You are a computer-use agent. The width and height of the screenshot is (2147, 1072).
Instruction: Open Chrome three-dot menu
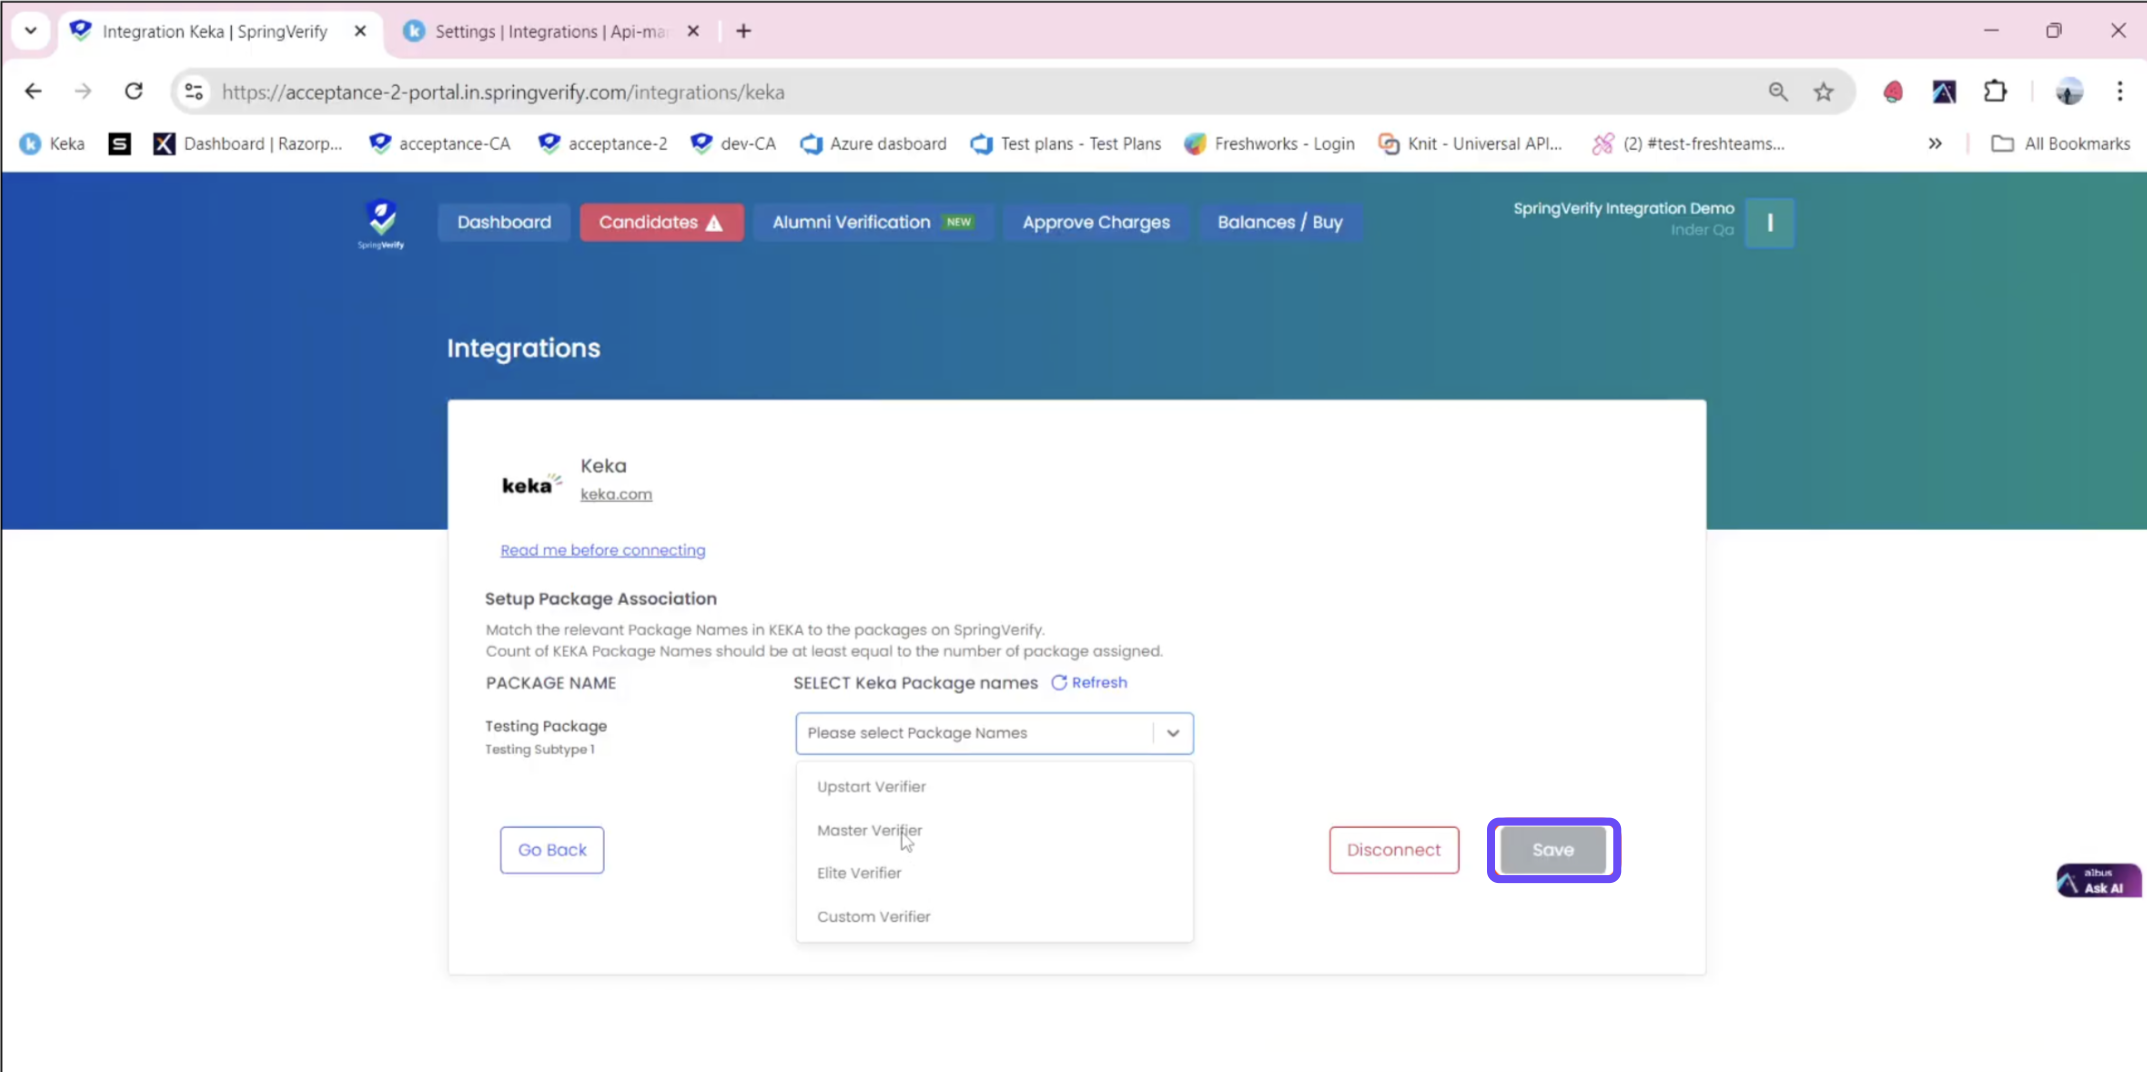[2119, 92]
